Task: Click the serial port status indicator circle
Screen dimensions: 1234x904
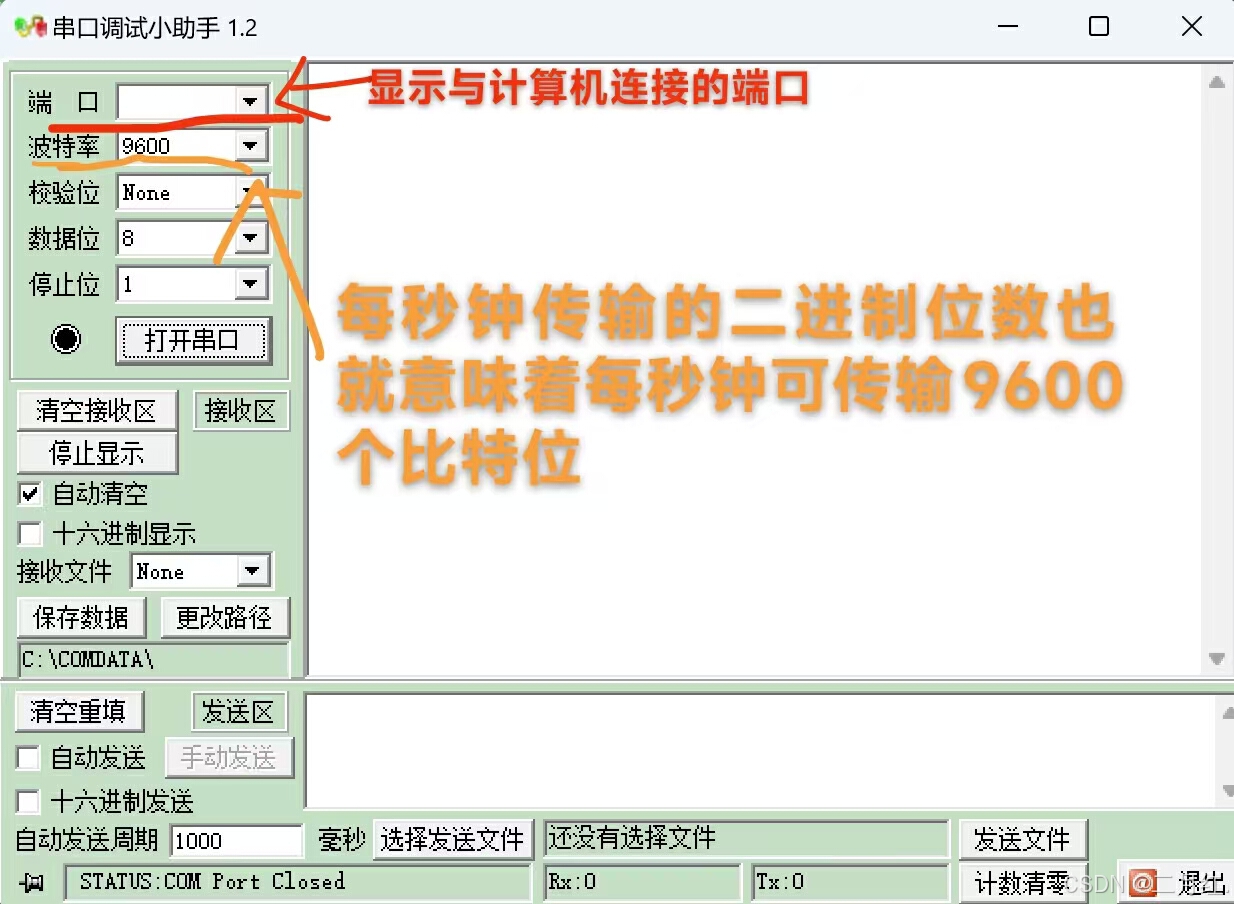Action: pos(65,339)
